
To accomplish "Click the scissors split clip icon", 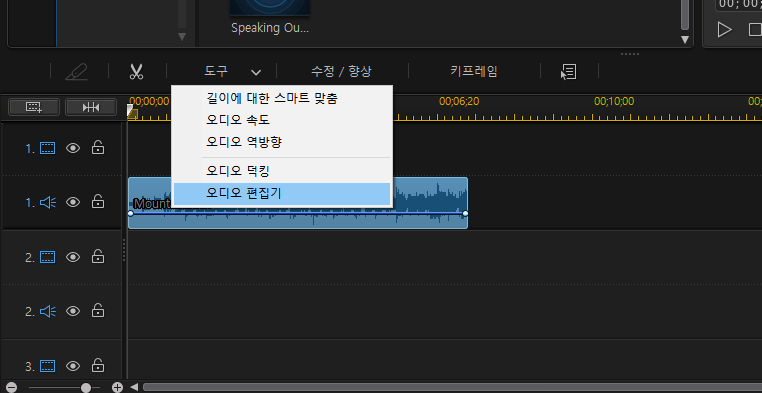I will click(136, 72).
